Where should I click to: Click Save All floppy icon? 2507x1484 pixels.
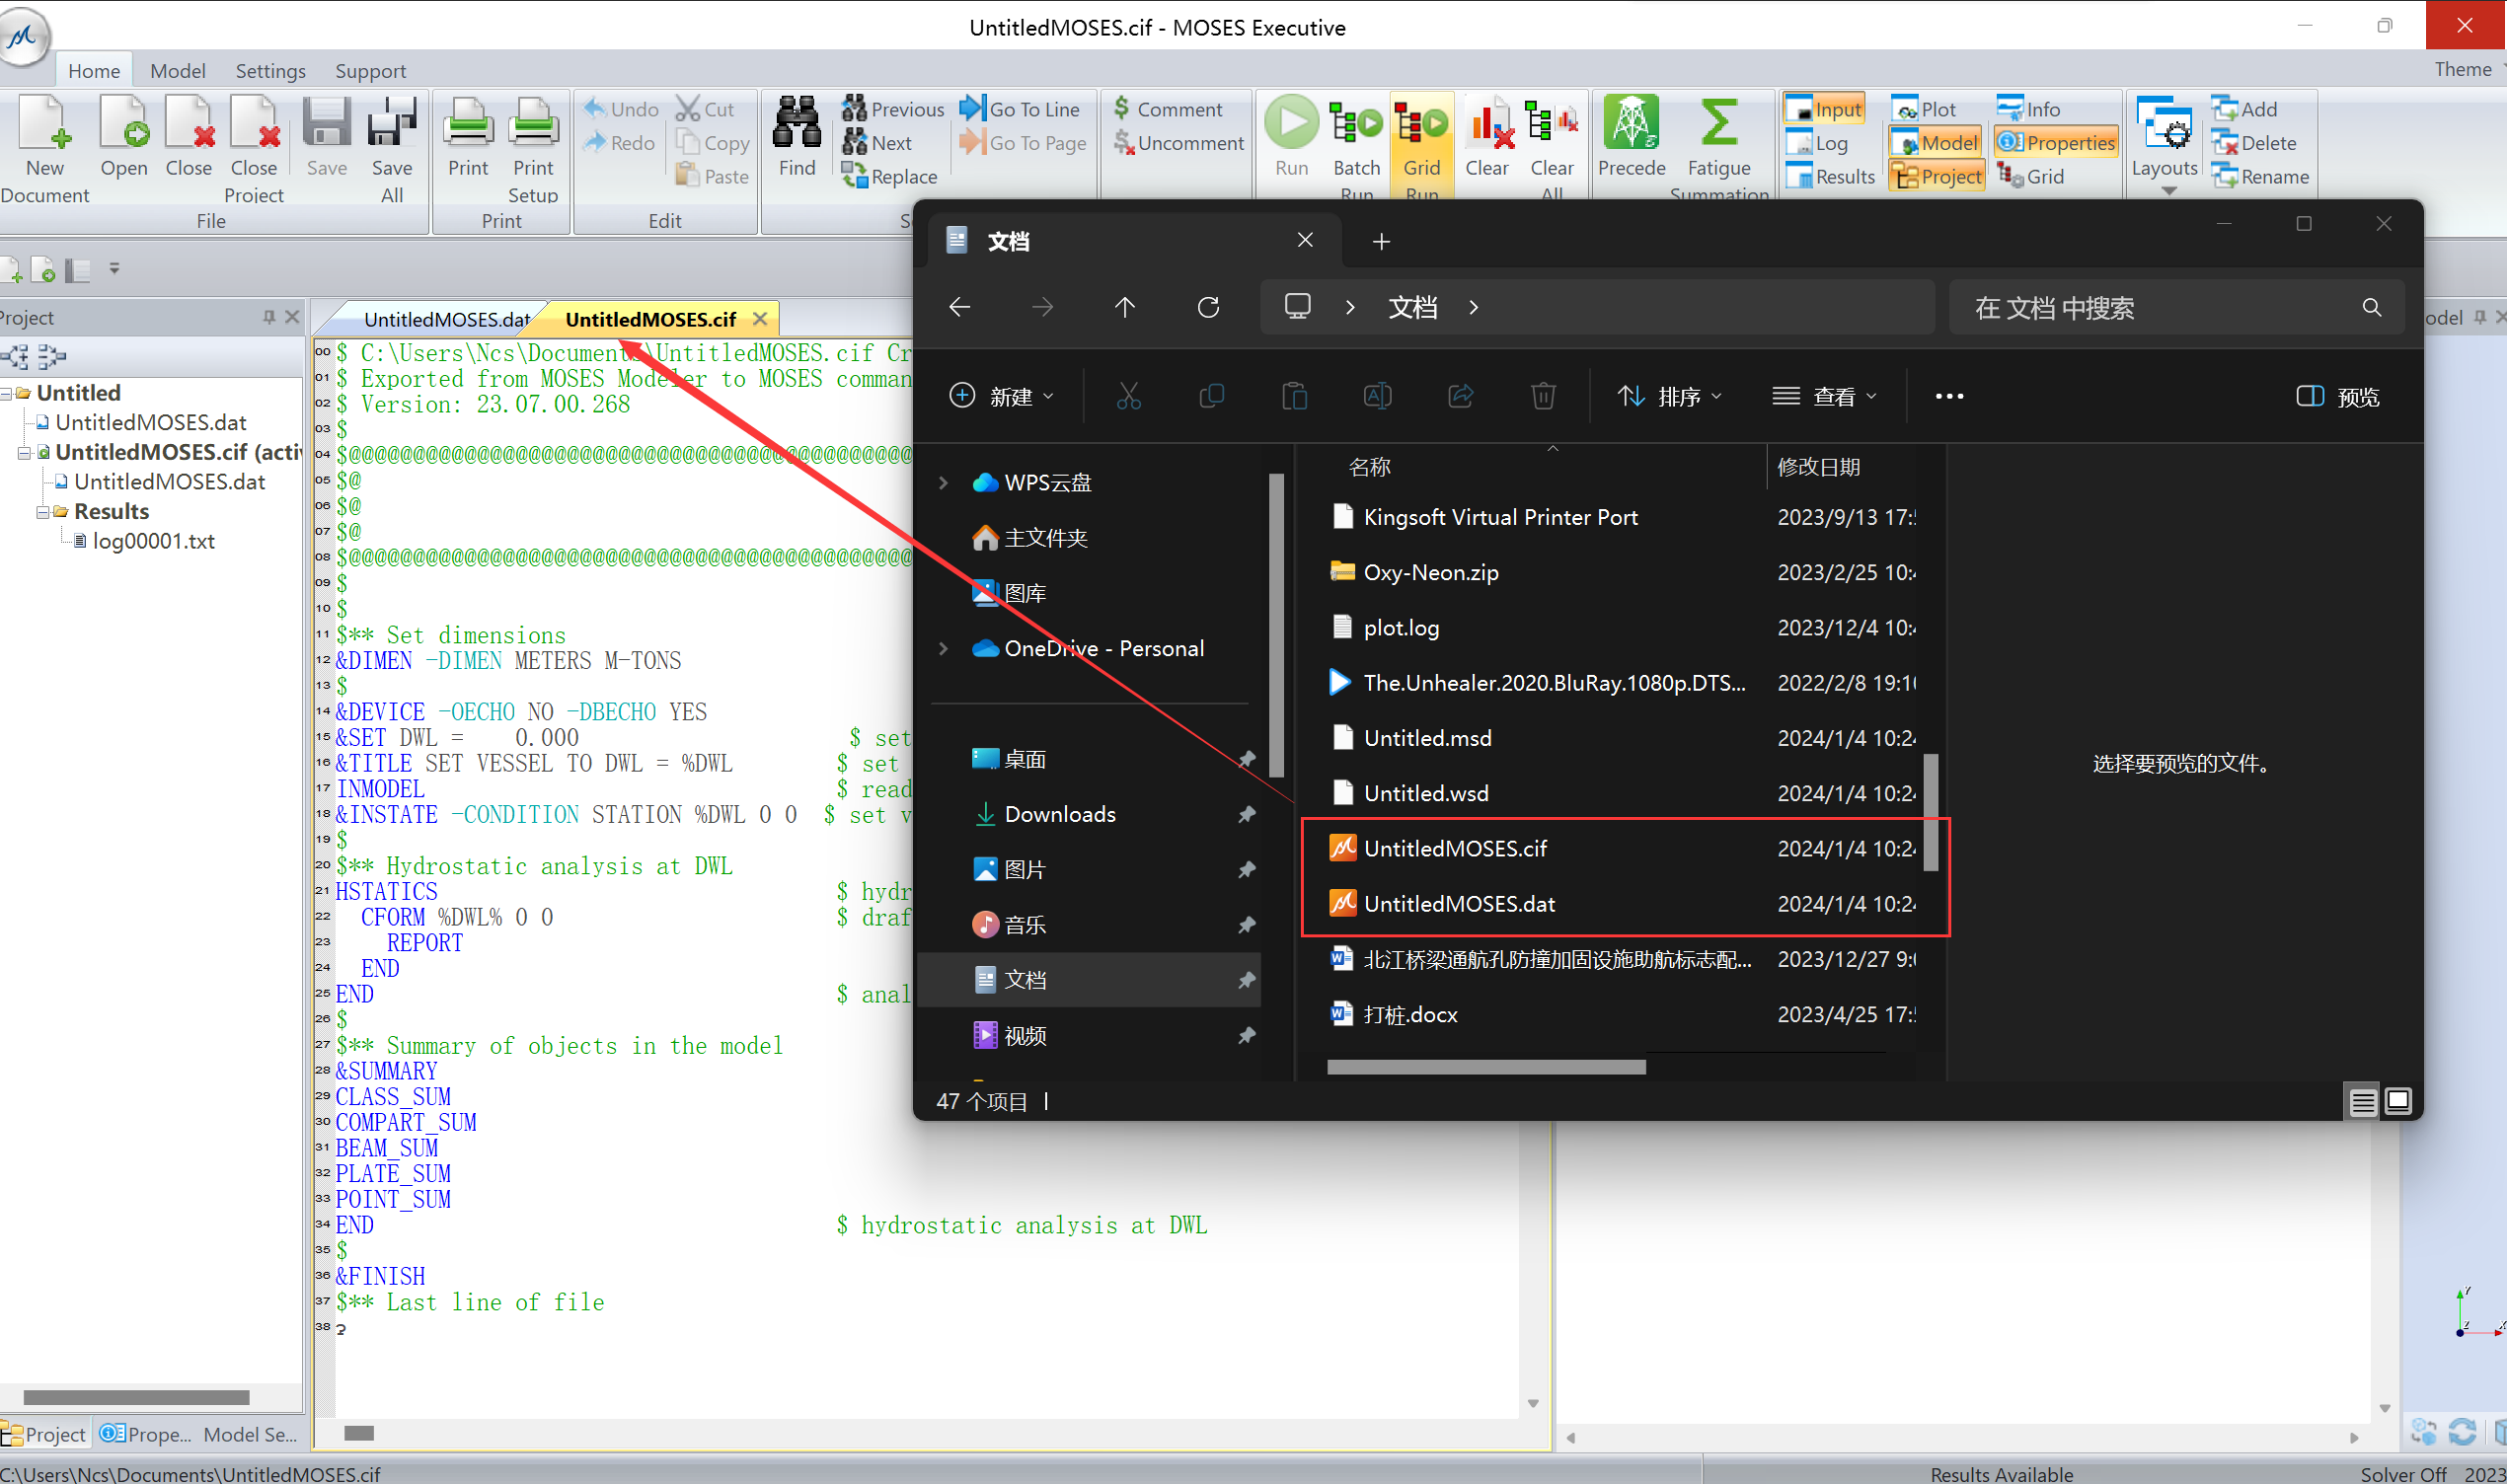point(391,124)
